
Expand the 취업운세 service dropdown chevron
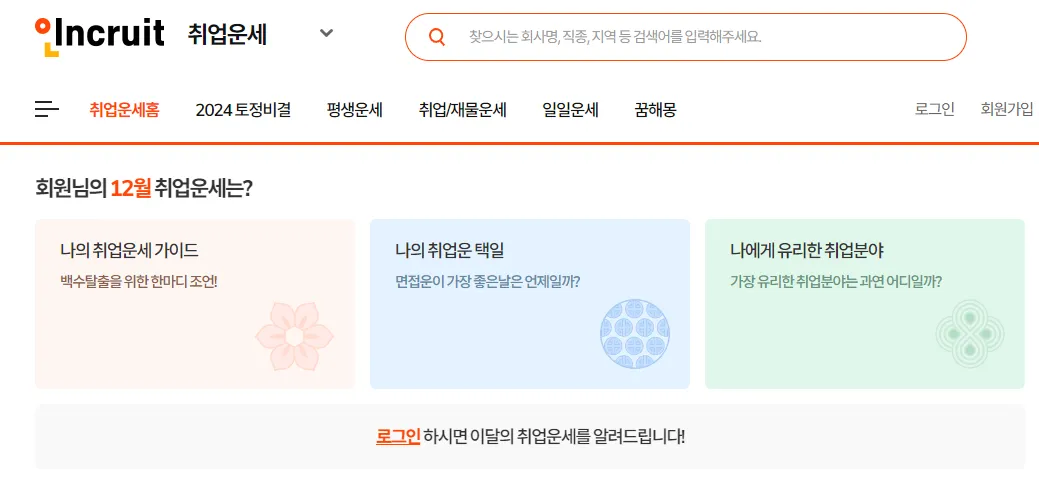pyautogui.click(x=326, y=33)
